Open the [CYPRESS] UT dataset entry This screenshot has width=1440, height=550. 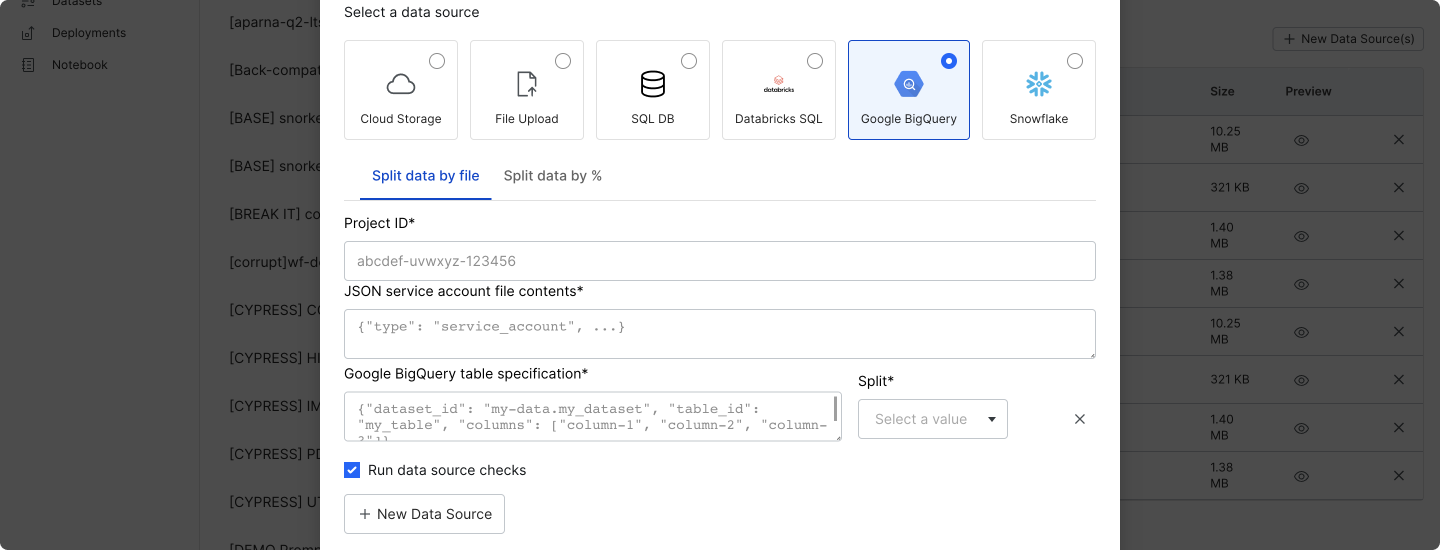click(x=275, y=502)
